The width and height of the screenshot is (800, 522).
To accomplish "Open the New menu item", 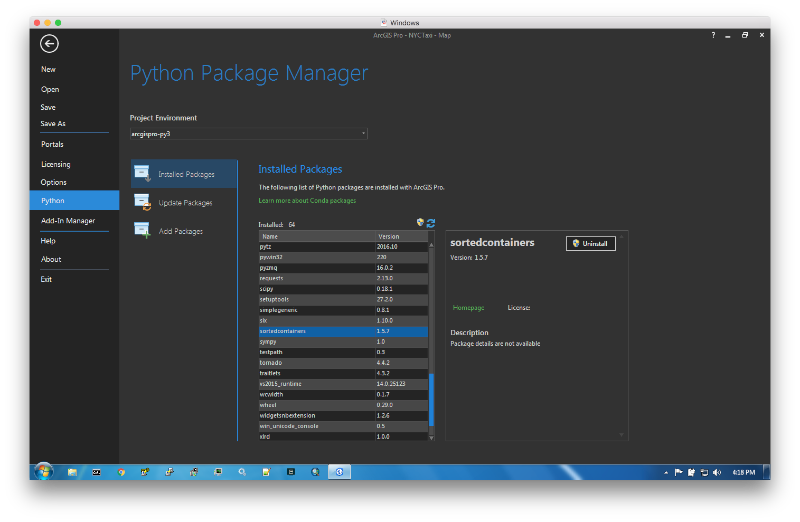I will coord(48,69).
